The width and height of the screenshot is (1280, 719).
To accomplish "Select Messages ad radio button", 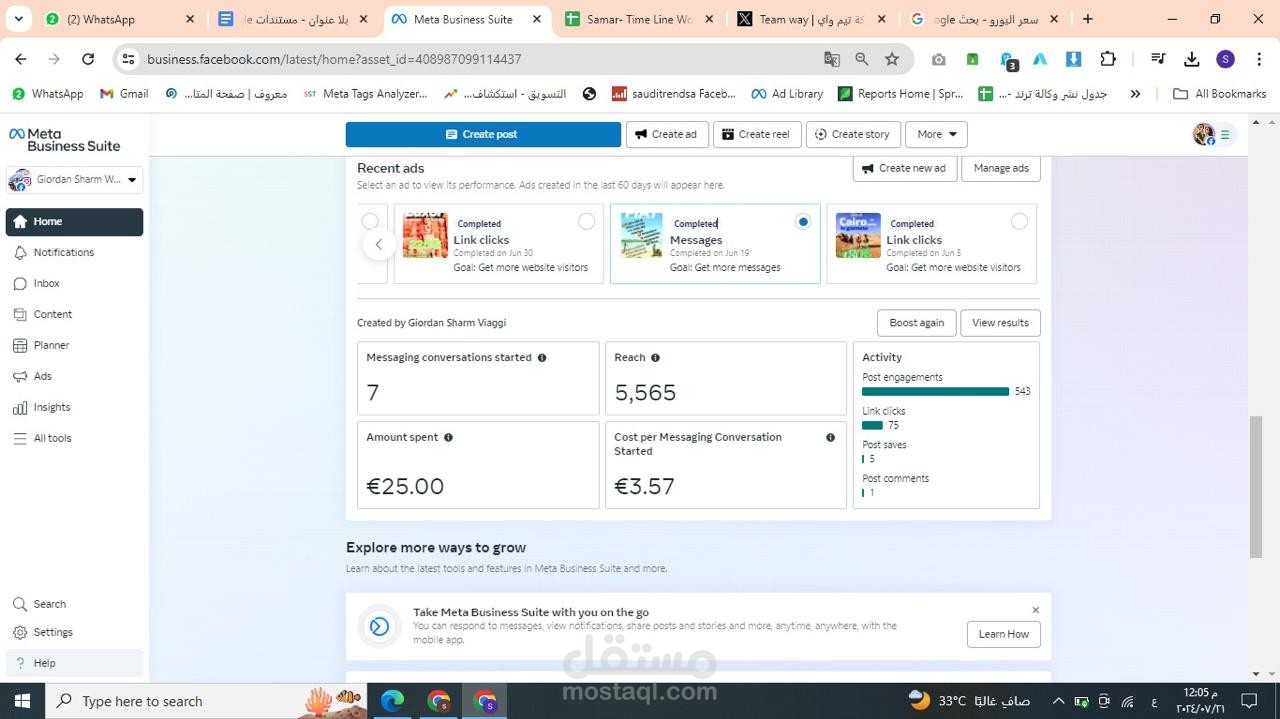I will [x=803, y=222].
